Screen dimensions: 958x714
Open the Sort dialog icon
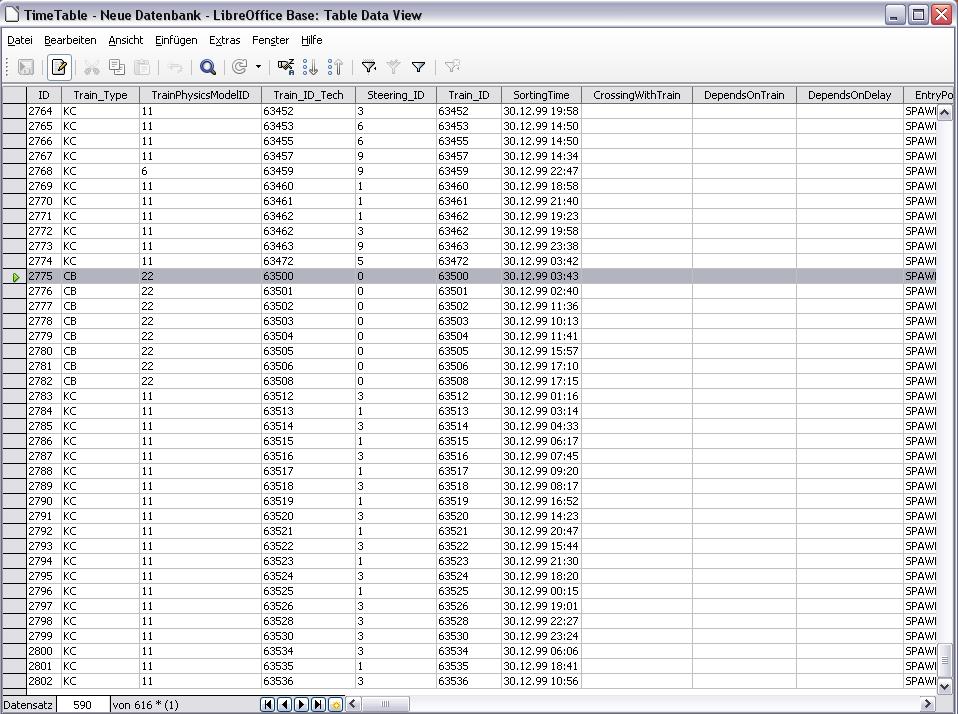(x=285, y=67)
